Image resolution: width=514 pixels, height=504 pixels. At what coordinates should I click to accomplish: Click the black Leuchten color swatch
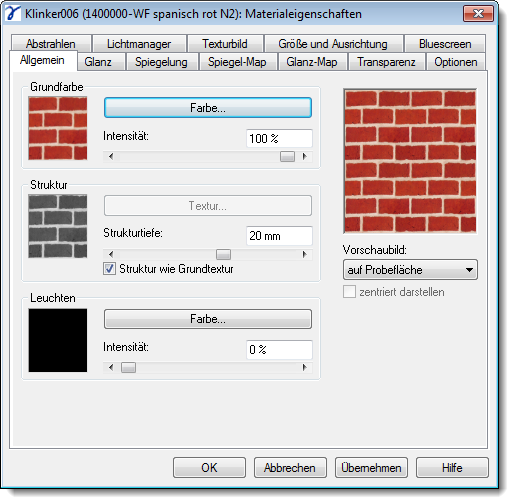[58, 340]
